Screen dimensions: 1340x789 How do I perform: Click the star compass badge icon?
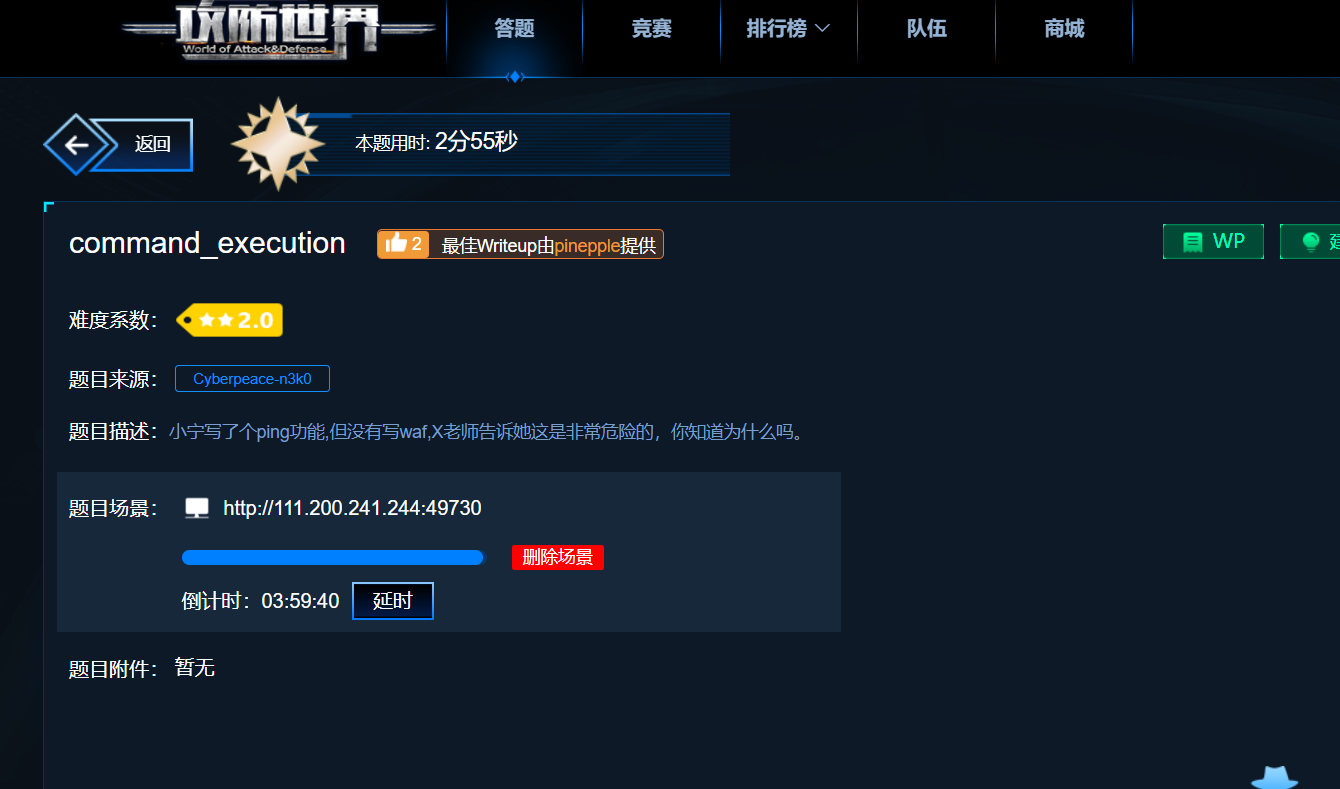click(278, 144)
